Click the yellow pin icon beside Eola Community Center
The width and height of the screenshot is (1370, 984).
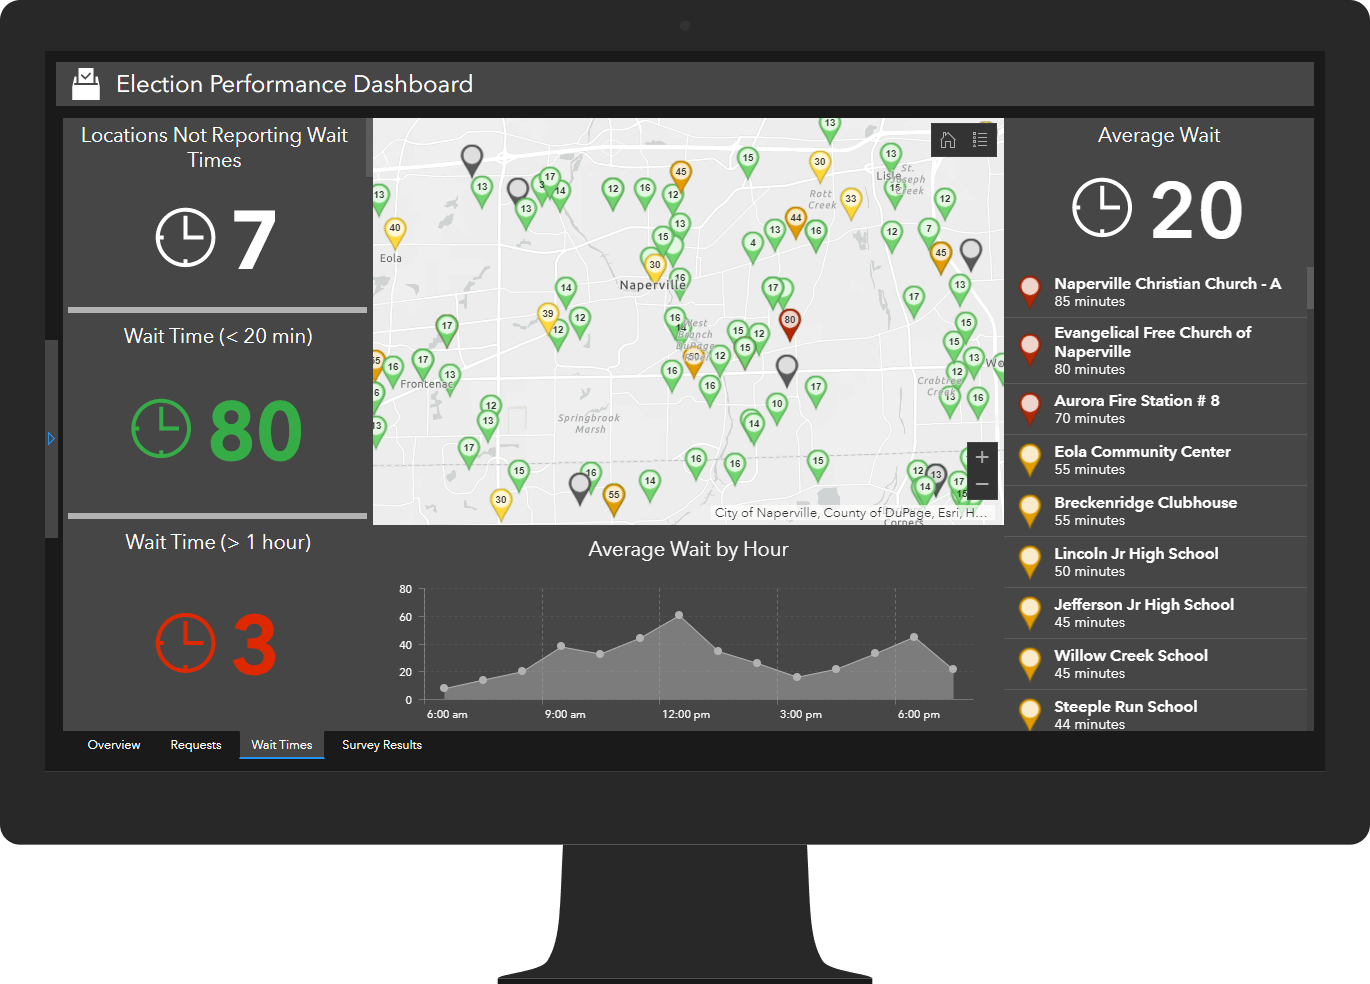pyautogui.click(x=1030, y=460)
